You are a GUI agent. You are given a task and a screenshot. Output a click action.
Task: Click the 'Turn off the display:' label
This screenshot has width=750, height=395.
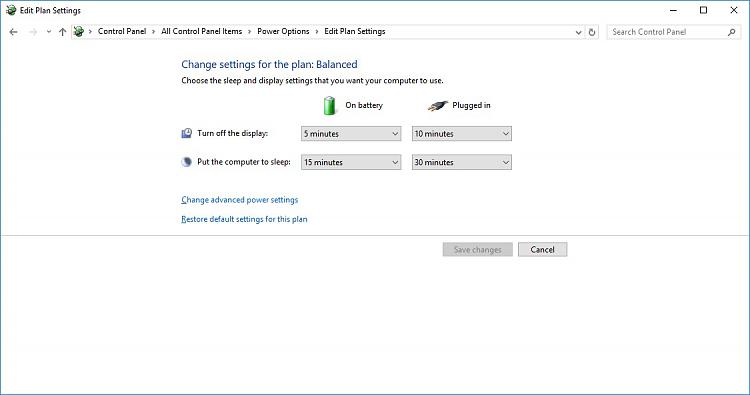tap(232, 133)
